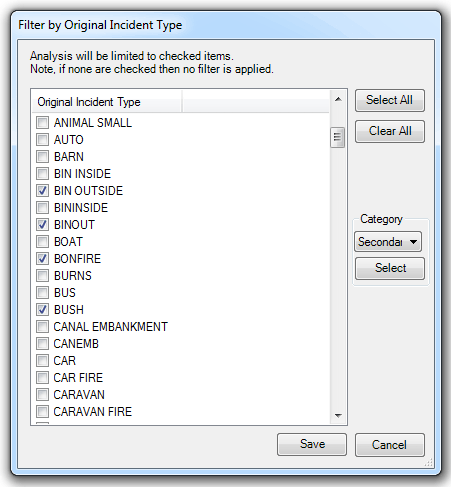Screen dimensions: 451x487
Task: Cancel the filter dialog
Action: tap(390, 445)
